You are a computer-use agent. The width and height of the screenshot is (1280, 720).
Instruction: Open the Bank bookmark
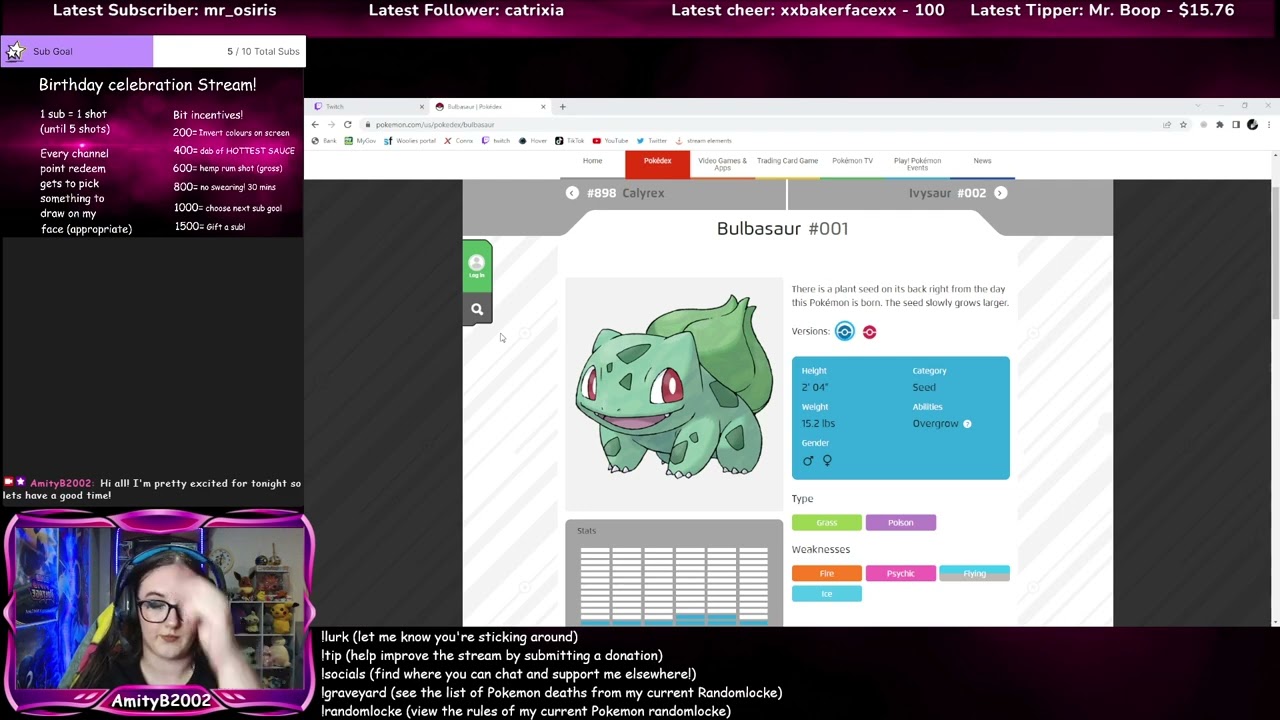324,141
